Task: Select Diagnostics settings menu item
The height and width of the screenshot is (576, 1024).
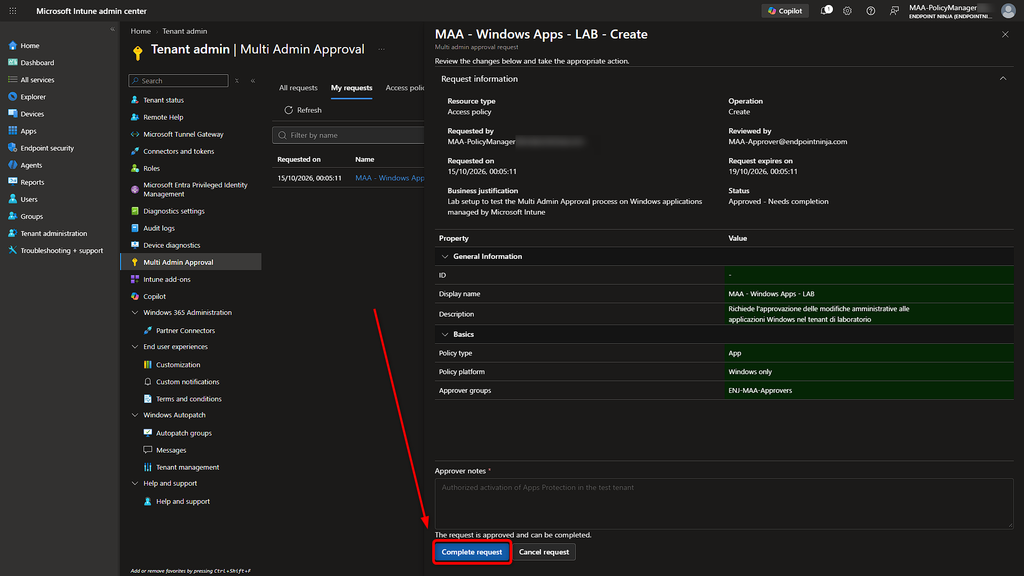Action: coord(174,211)
